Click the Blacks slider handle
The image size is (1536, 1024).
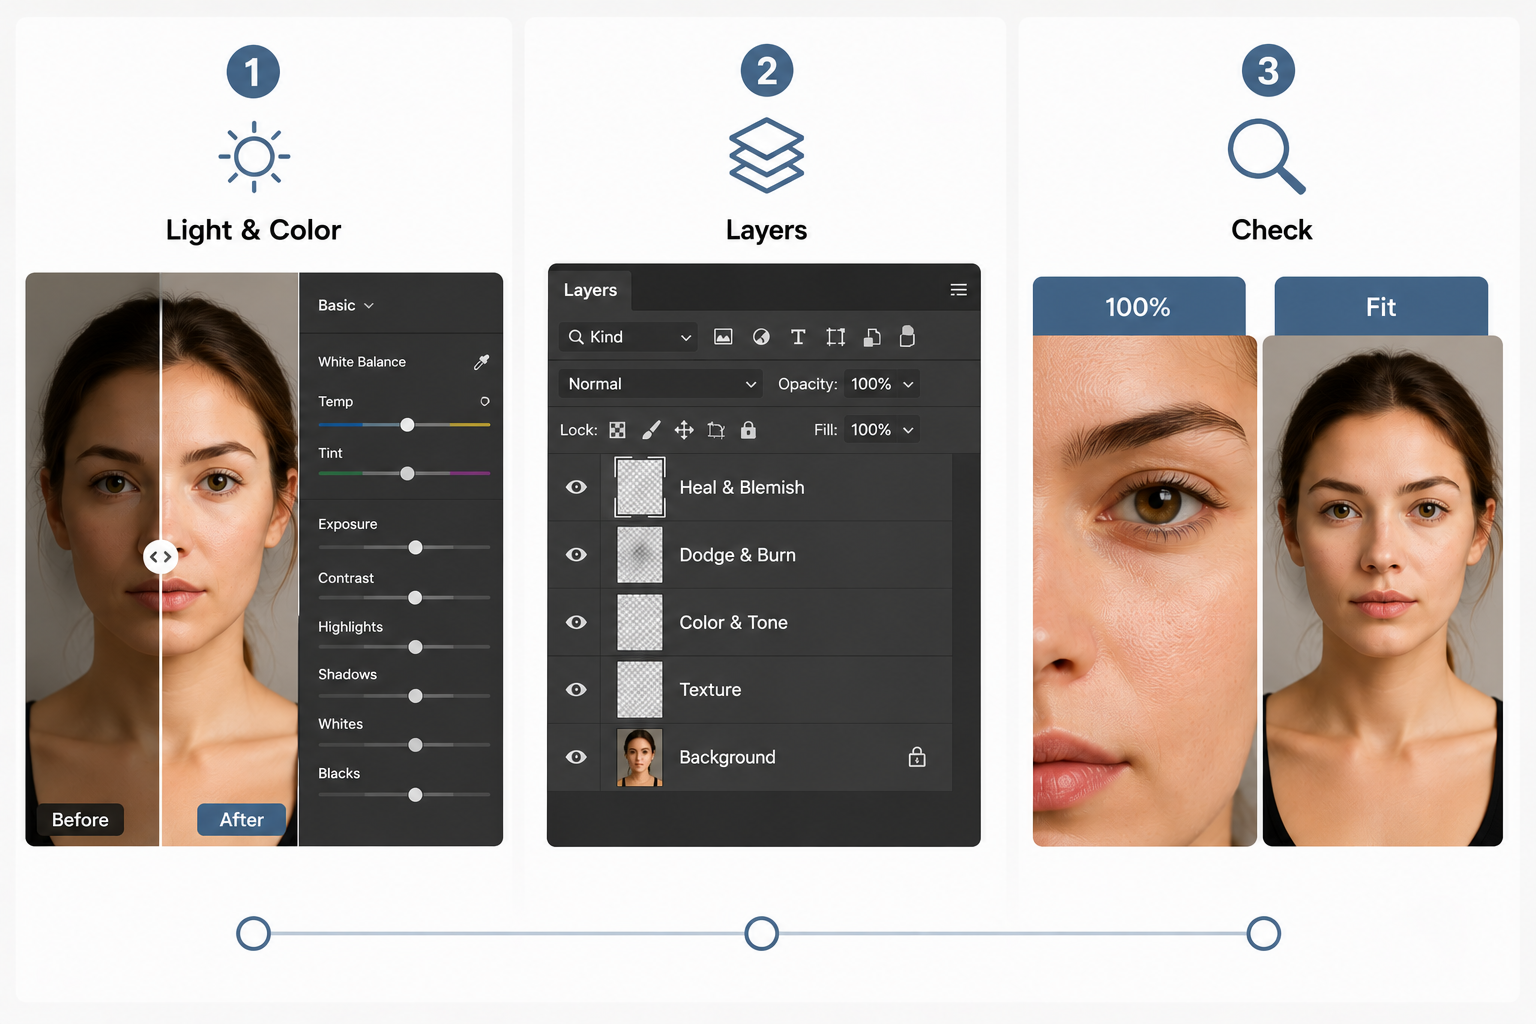[x=415, y=795]
